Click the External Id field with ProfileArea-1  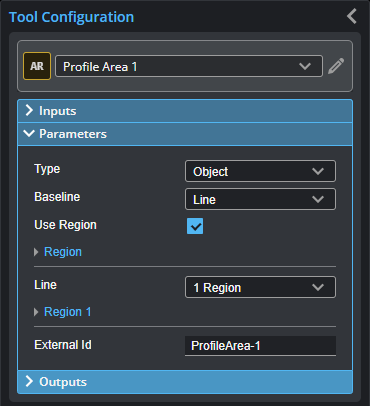tap(260, 346)
